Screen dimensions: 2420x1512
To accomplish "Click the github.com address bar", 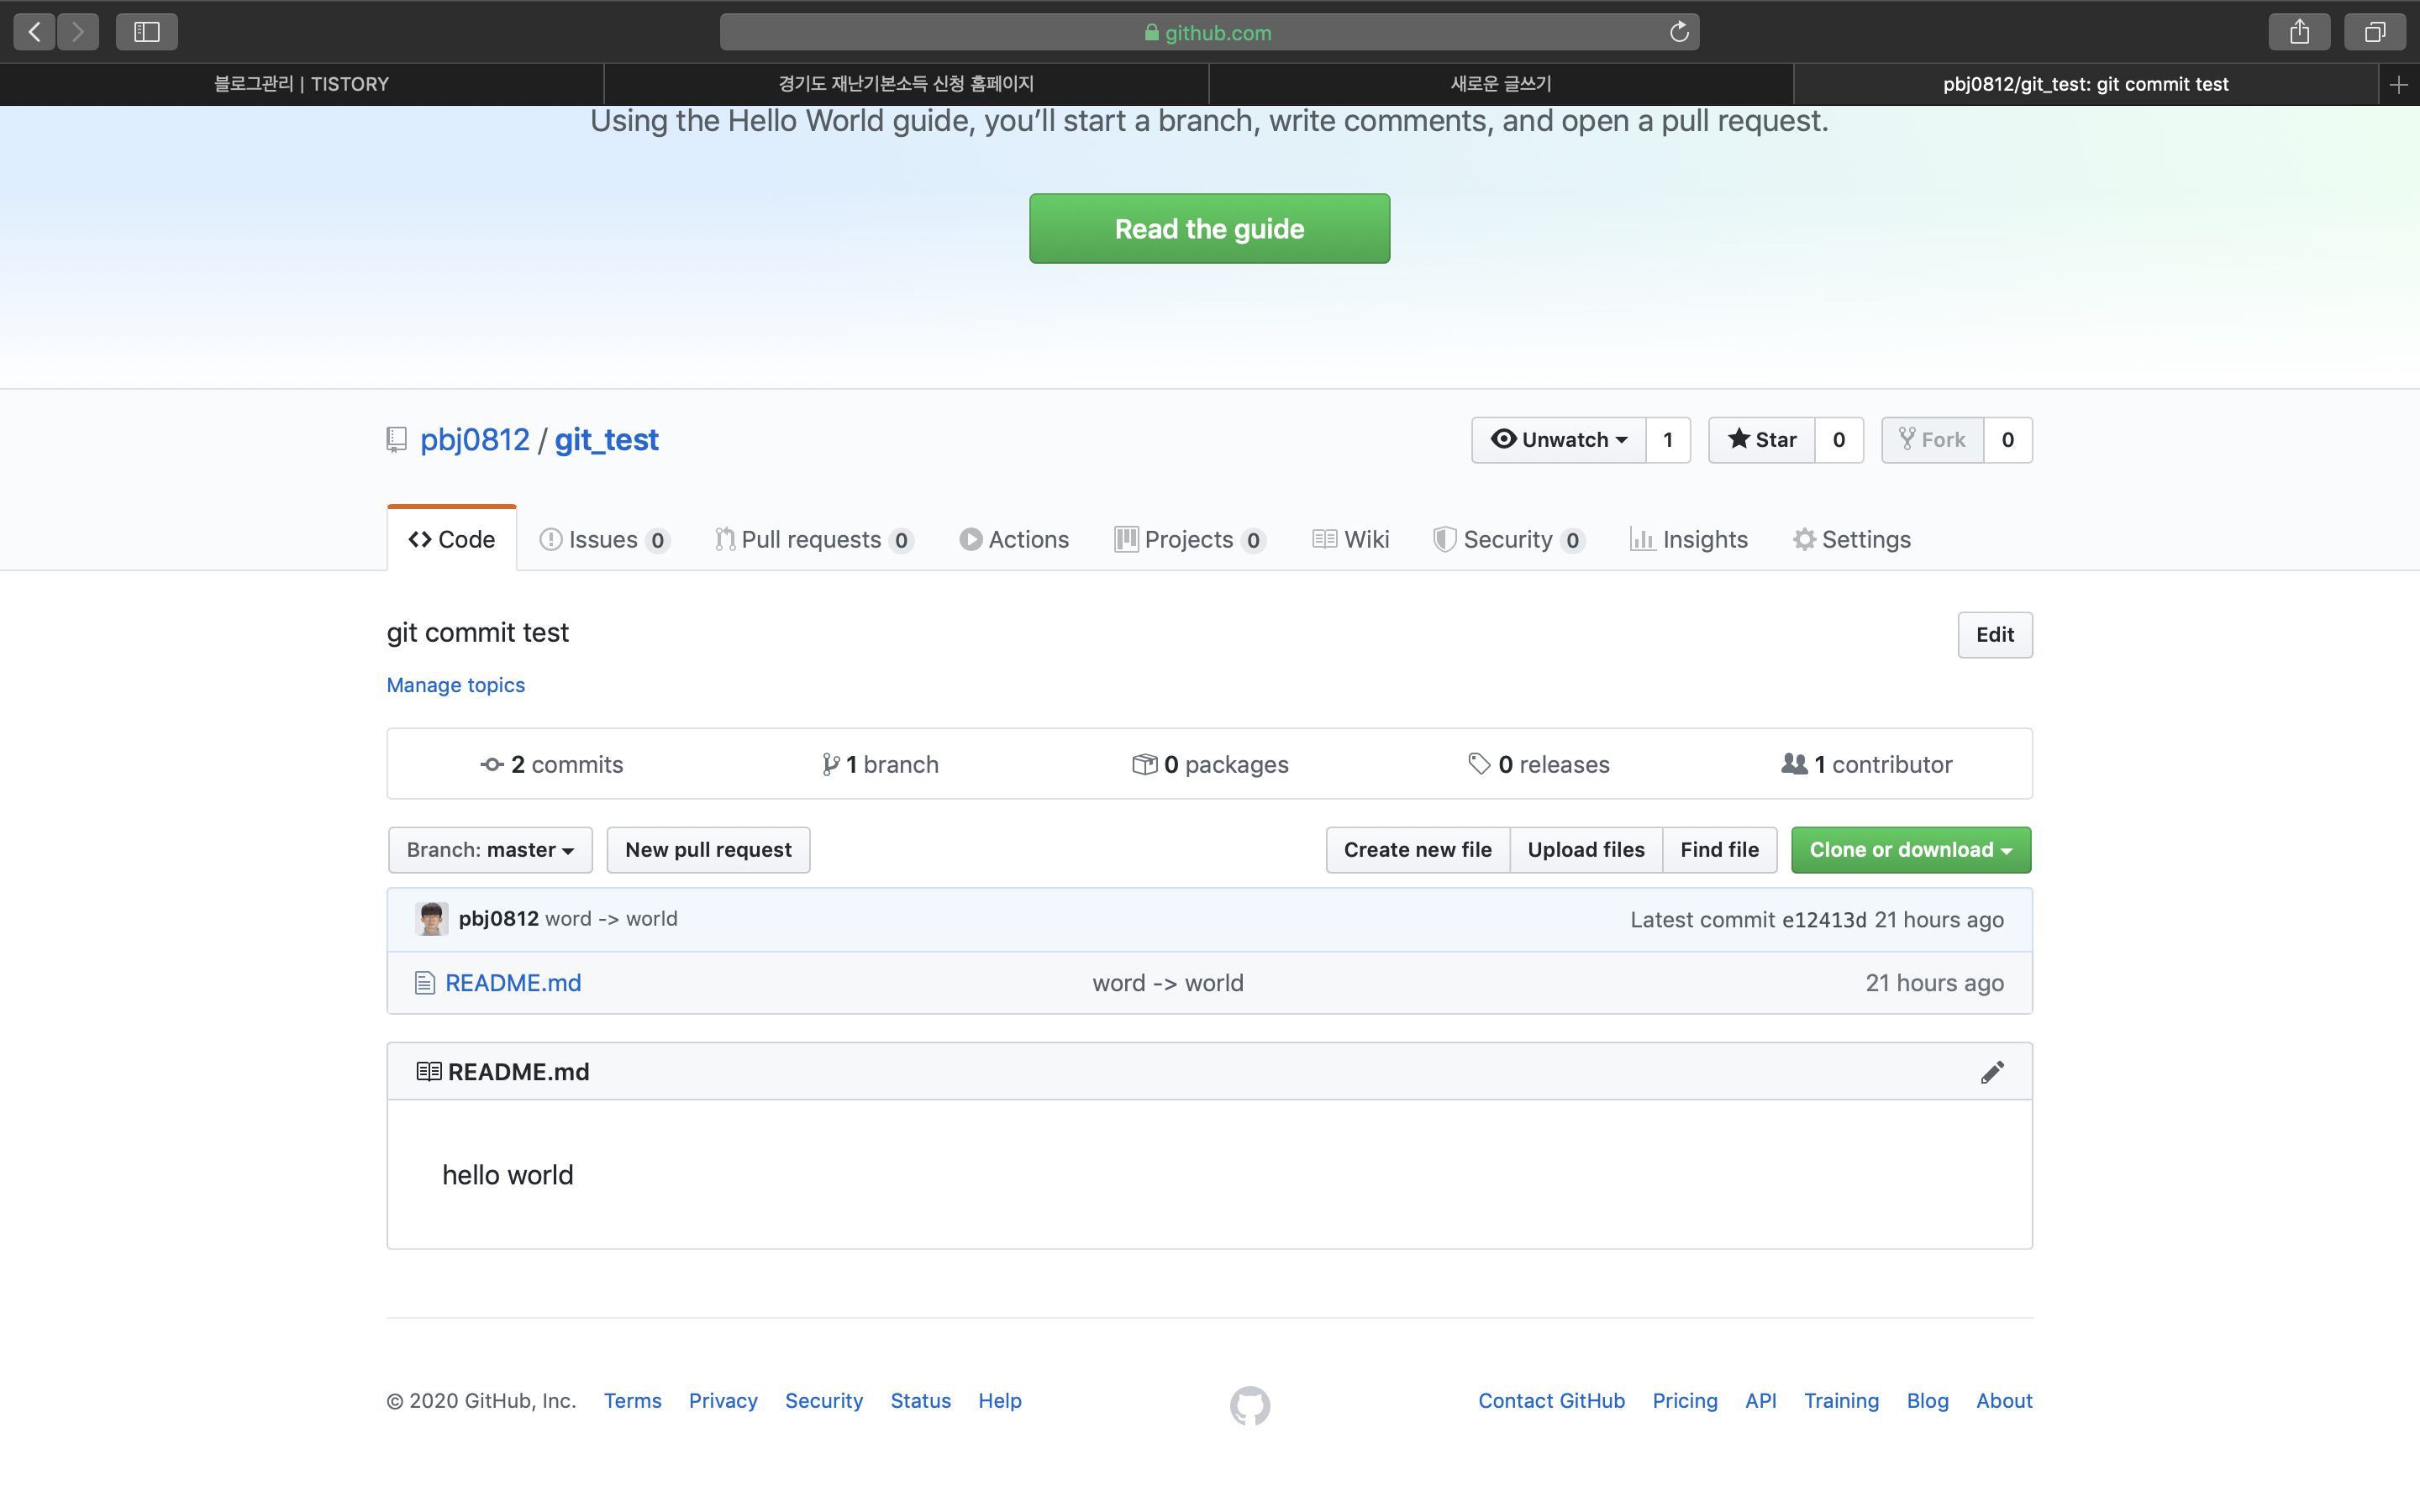I will pyautogui.click(x=1208, y=32).
